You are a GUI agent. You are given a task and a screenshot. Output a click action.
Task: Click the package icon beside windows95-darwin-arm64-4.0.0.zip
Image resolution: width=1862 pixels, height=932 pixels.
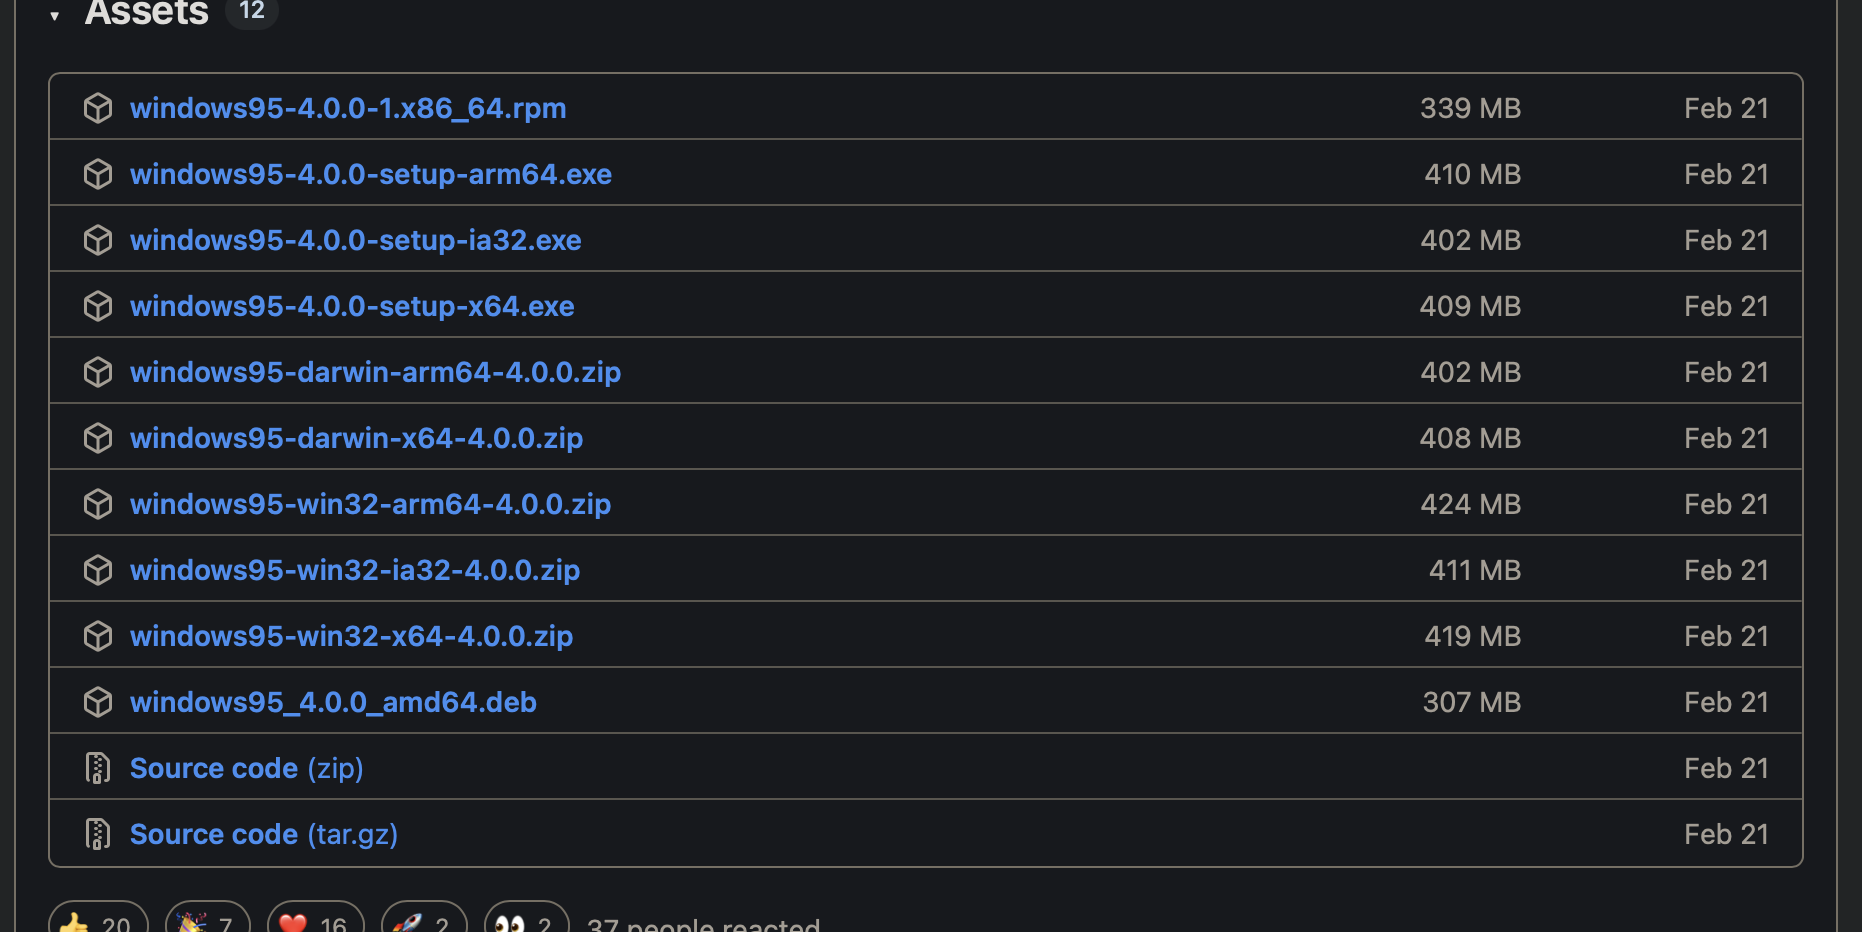tap(98, 372)
